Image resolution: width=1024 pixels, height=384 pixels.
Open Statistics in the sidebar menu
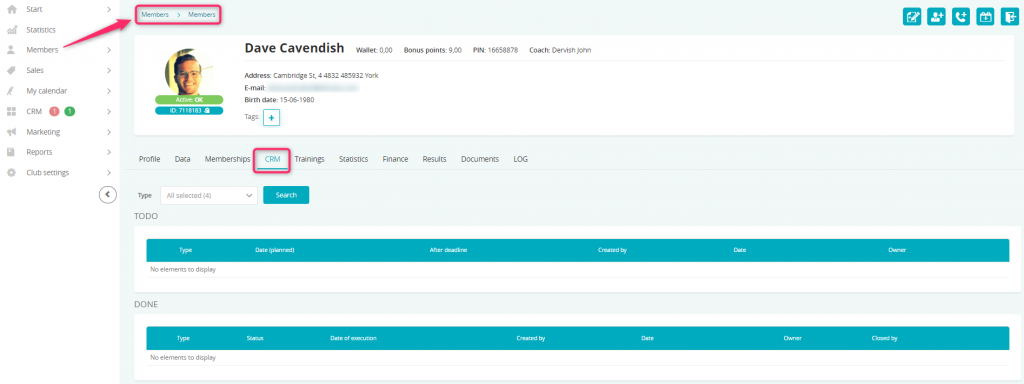tap(40, 30)
